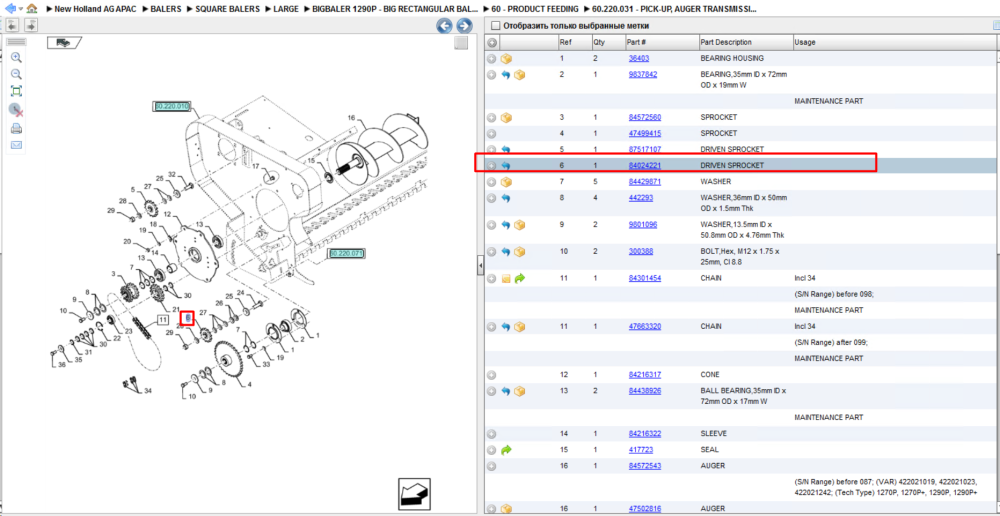The height and width of the screenshot is (516, 1000).
Task: Open part number 84216322 link
Action: point(645,434)
